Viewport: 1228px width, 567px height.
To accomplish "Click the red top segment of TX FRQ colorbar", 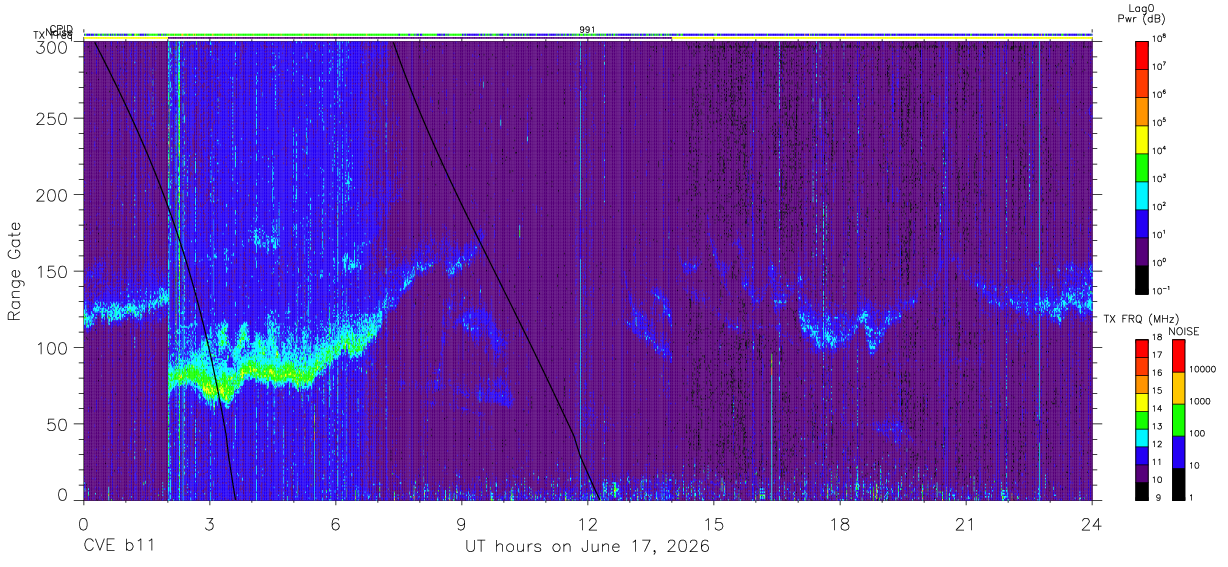I will 1142,349.
